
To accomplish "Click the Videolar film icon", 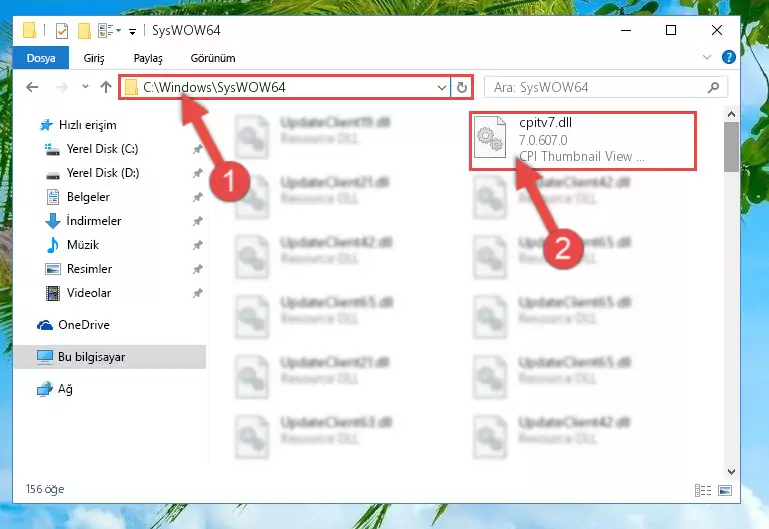I will (x=52, y=293).
